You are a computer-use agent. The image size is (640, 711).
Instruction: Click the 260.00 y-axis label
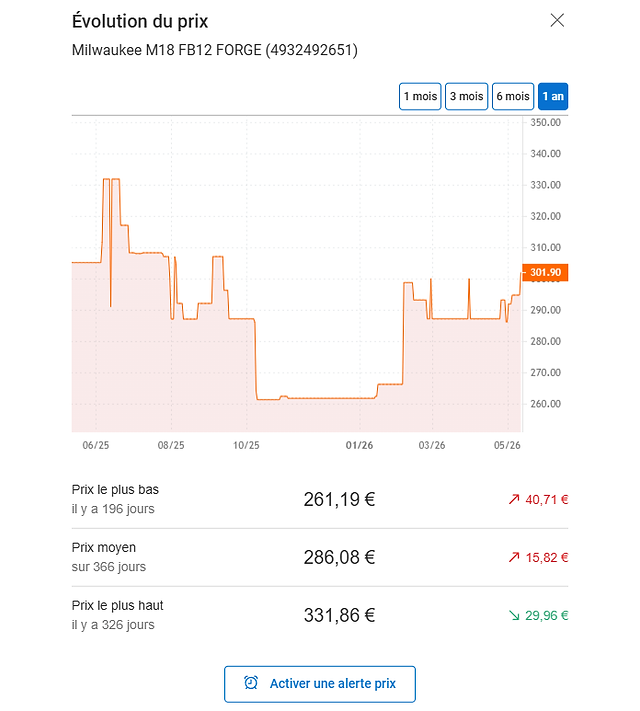tap(546, 404)
